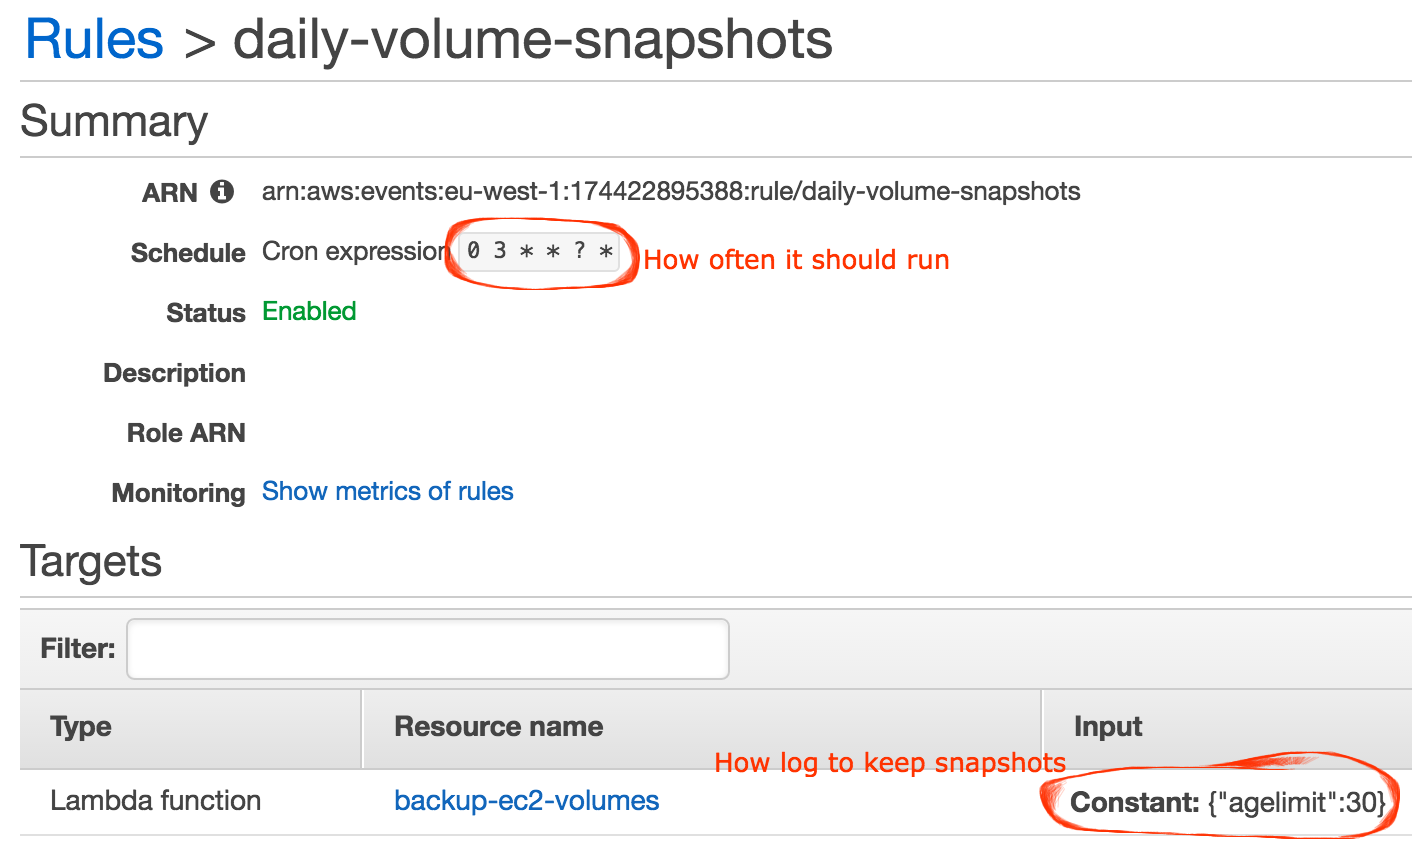
Task: Sort targets by Type column header
Action: (81, 727)
